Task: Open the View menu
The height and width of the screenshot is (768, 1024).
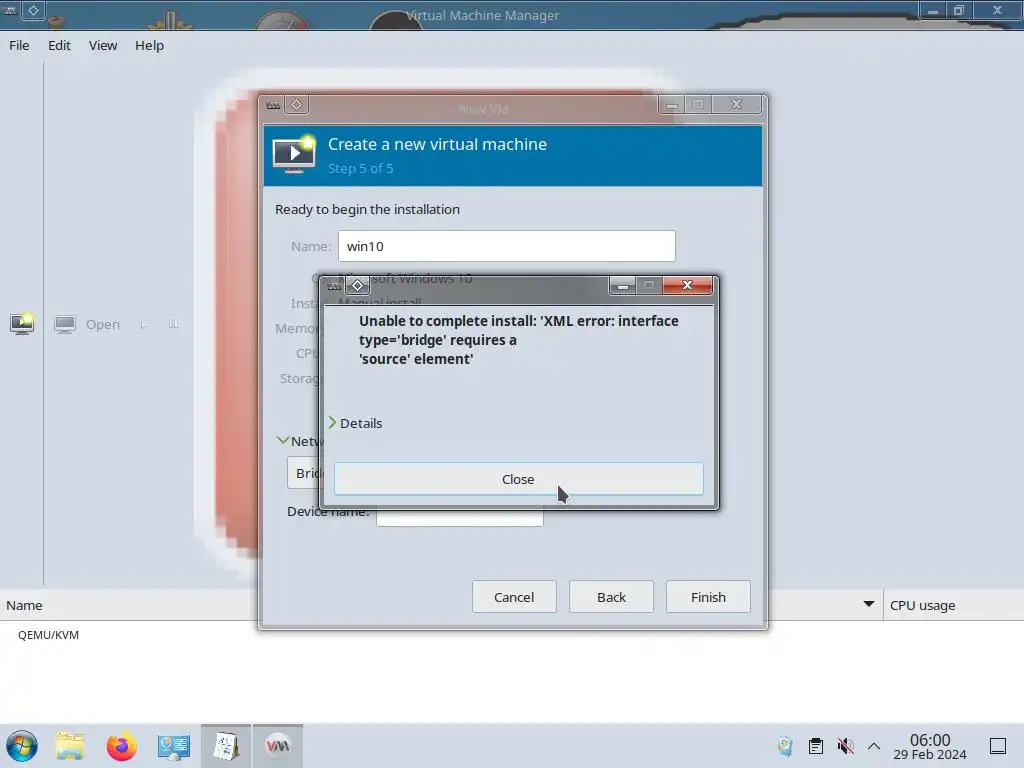Action: tap(103, 45)
